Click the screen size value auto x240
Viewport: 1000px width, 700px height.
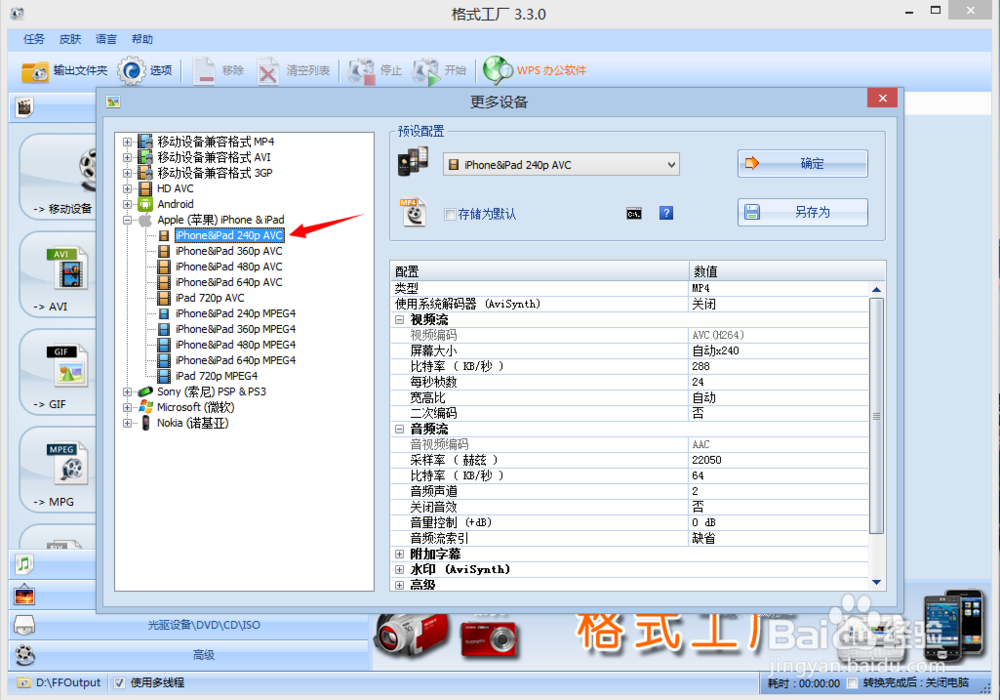(779, 351)
